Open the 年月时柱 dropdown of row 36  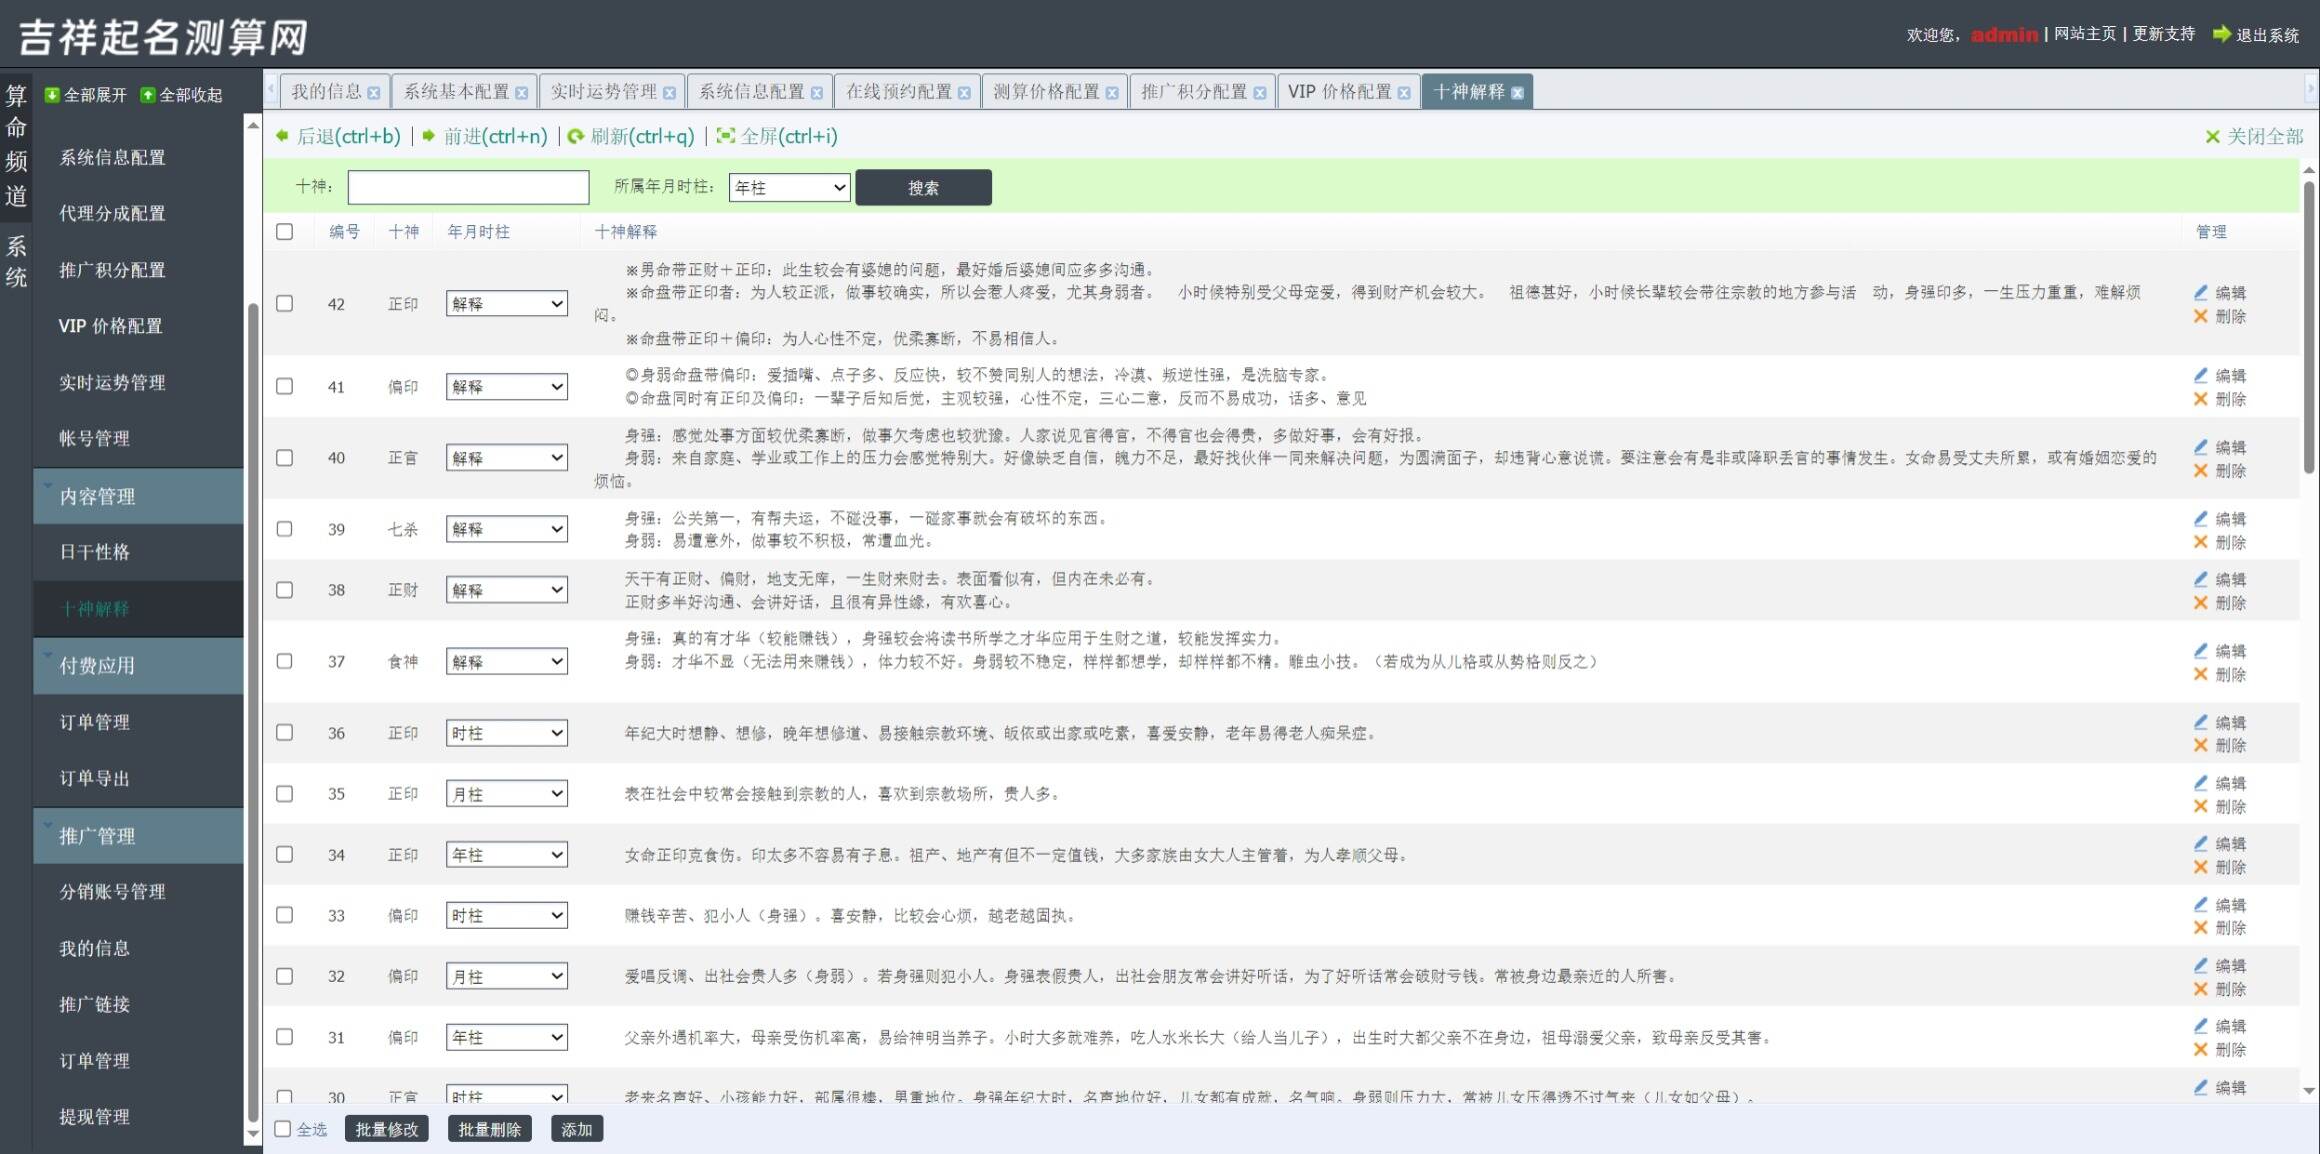(x=506, y=733)
